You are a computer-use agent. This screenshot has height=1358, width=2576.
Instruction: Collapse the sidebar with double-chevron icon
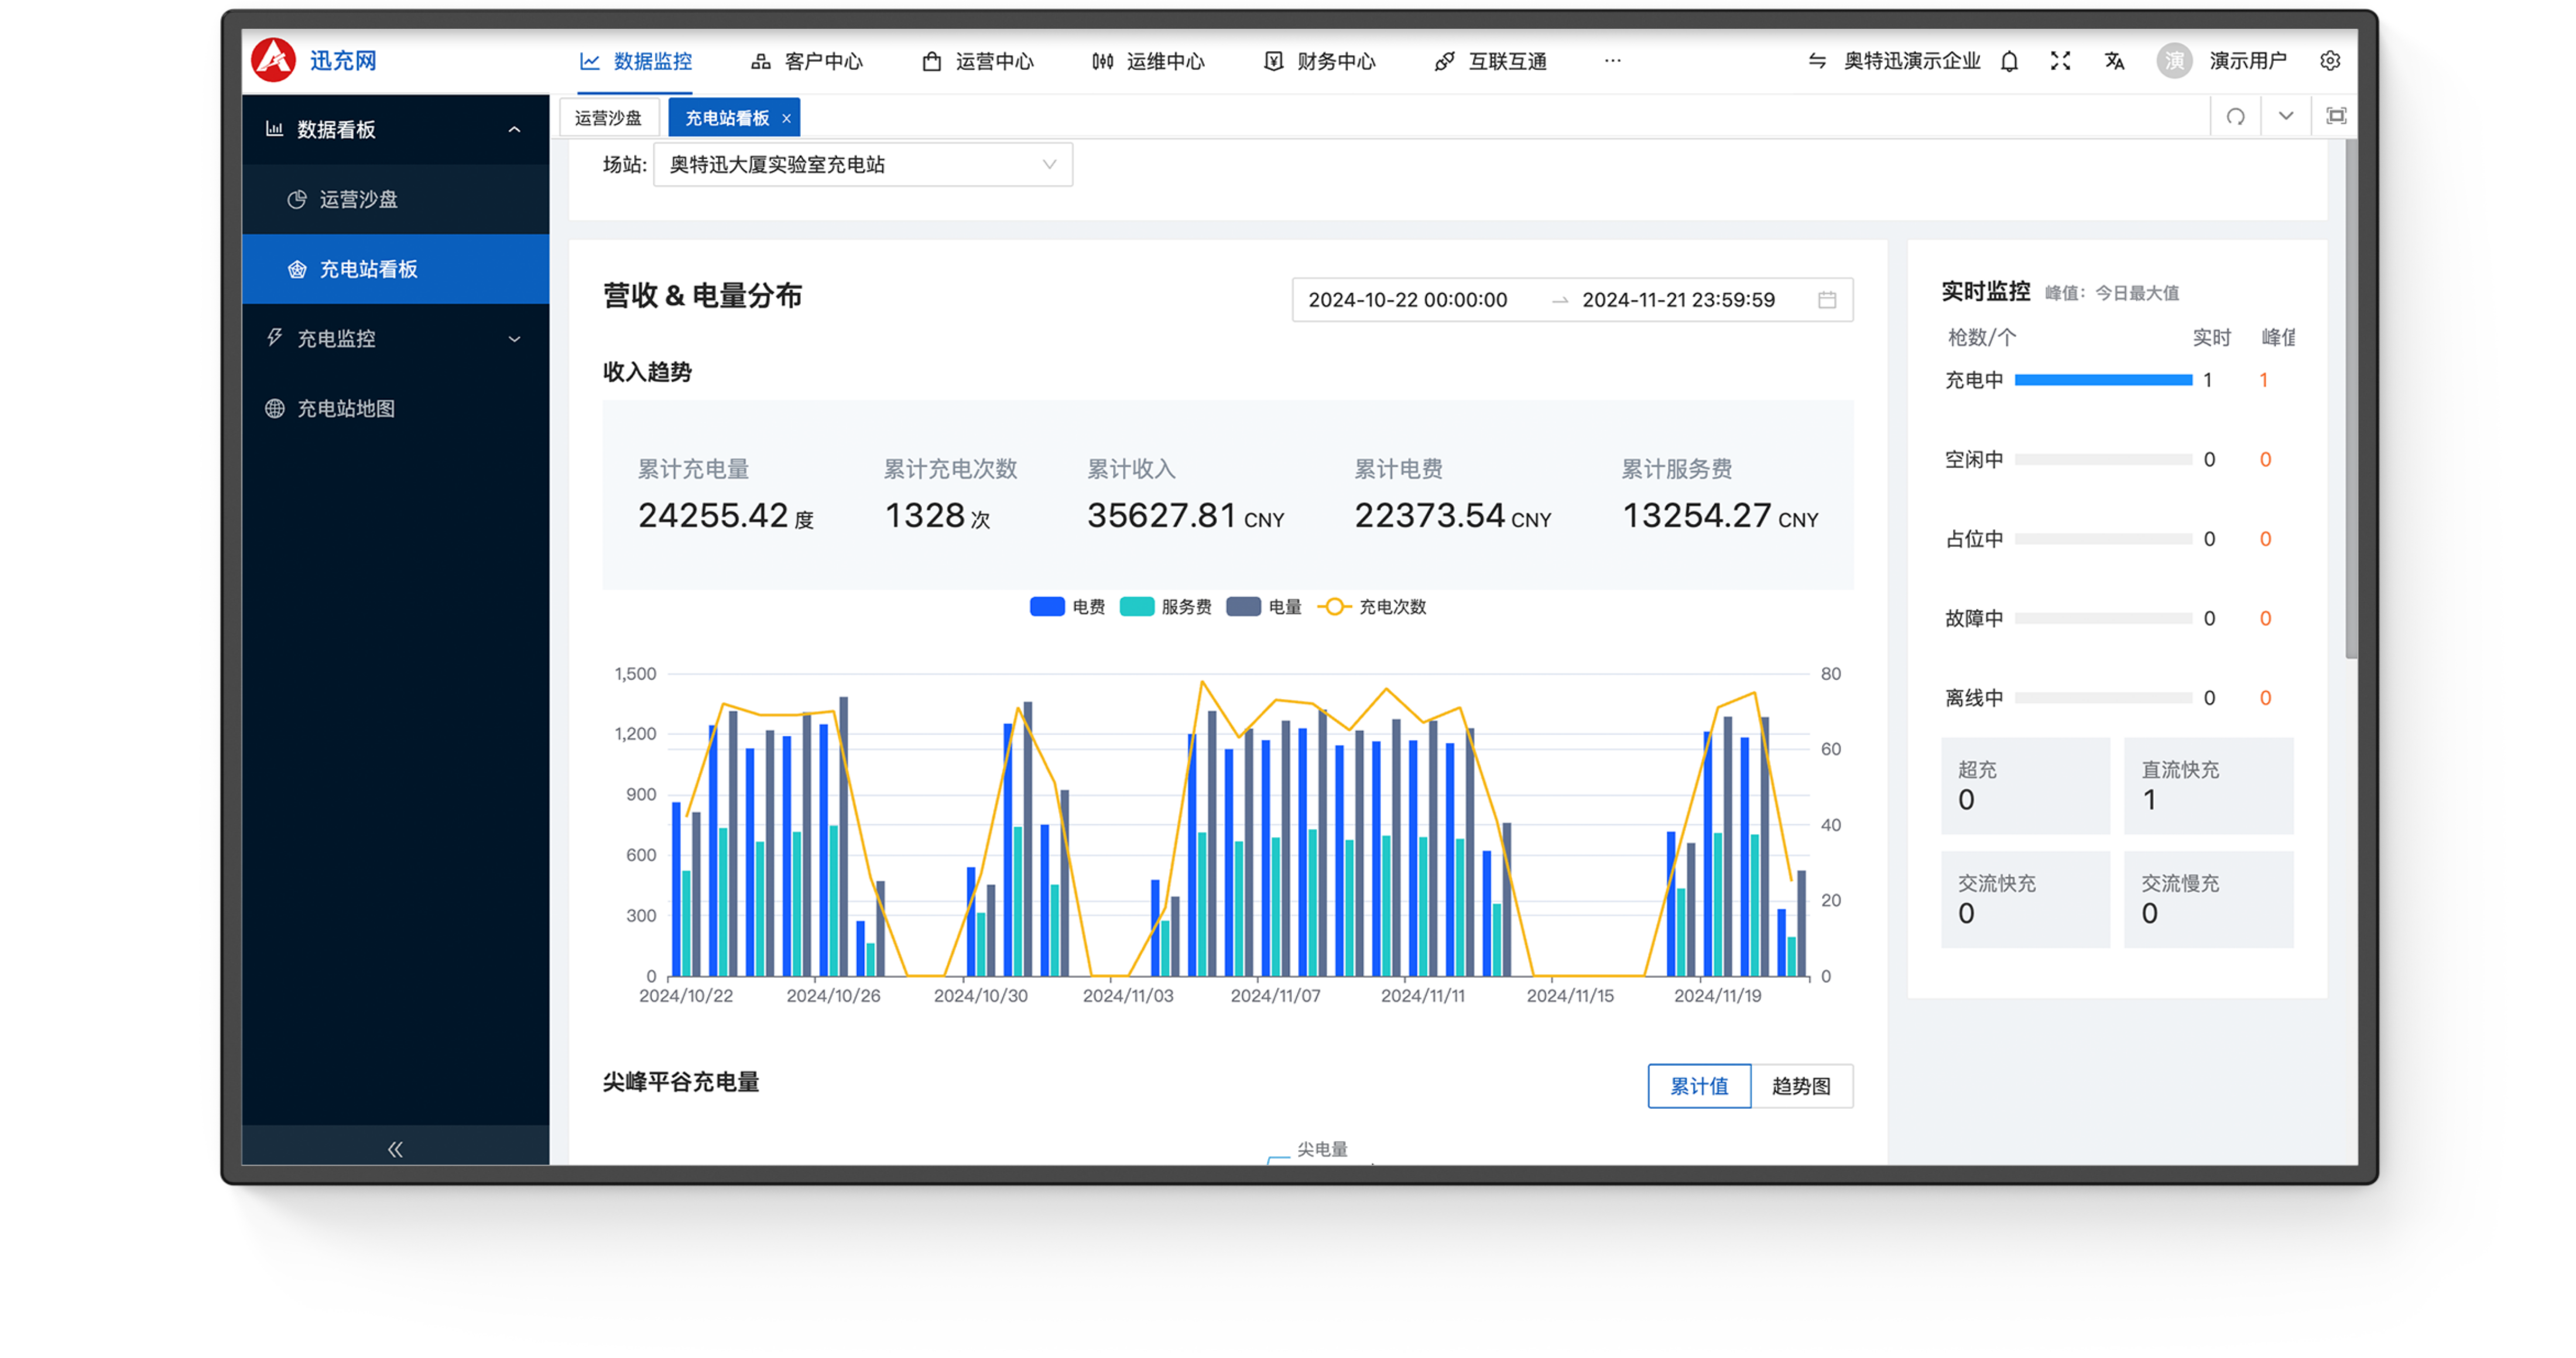[395, 1149]
